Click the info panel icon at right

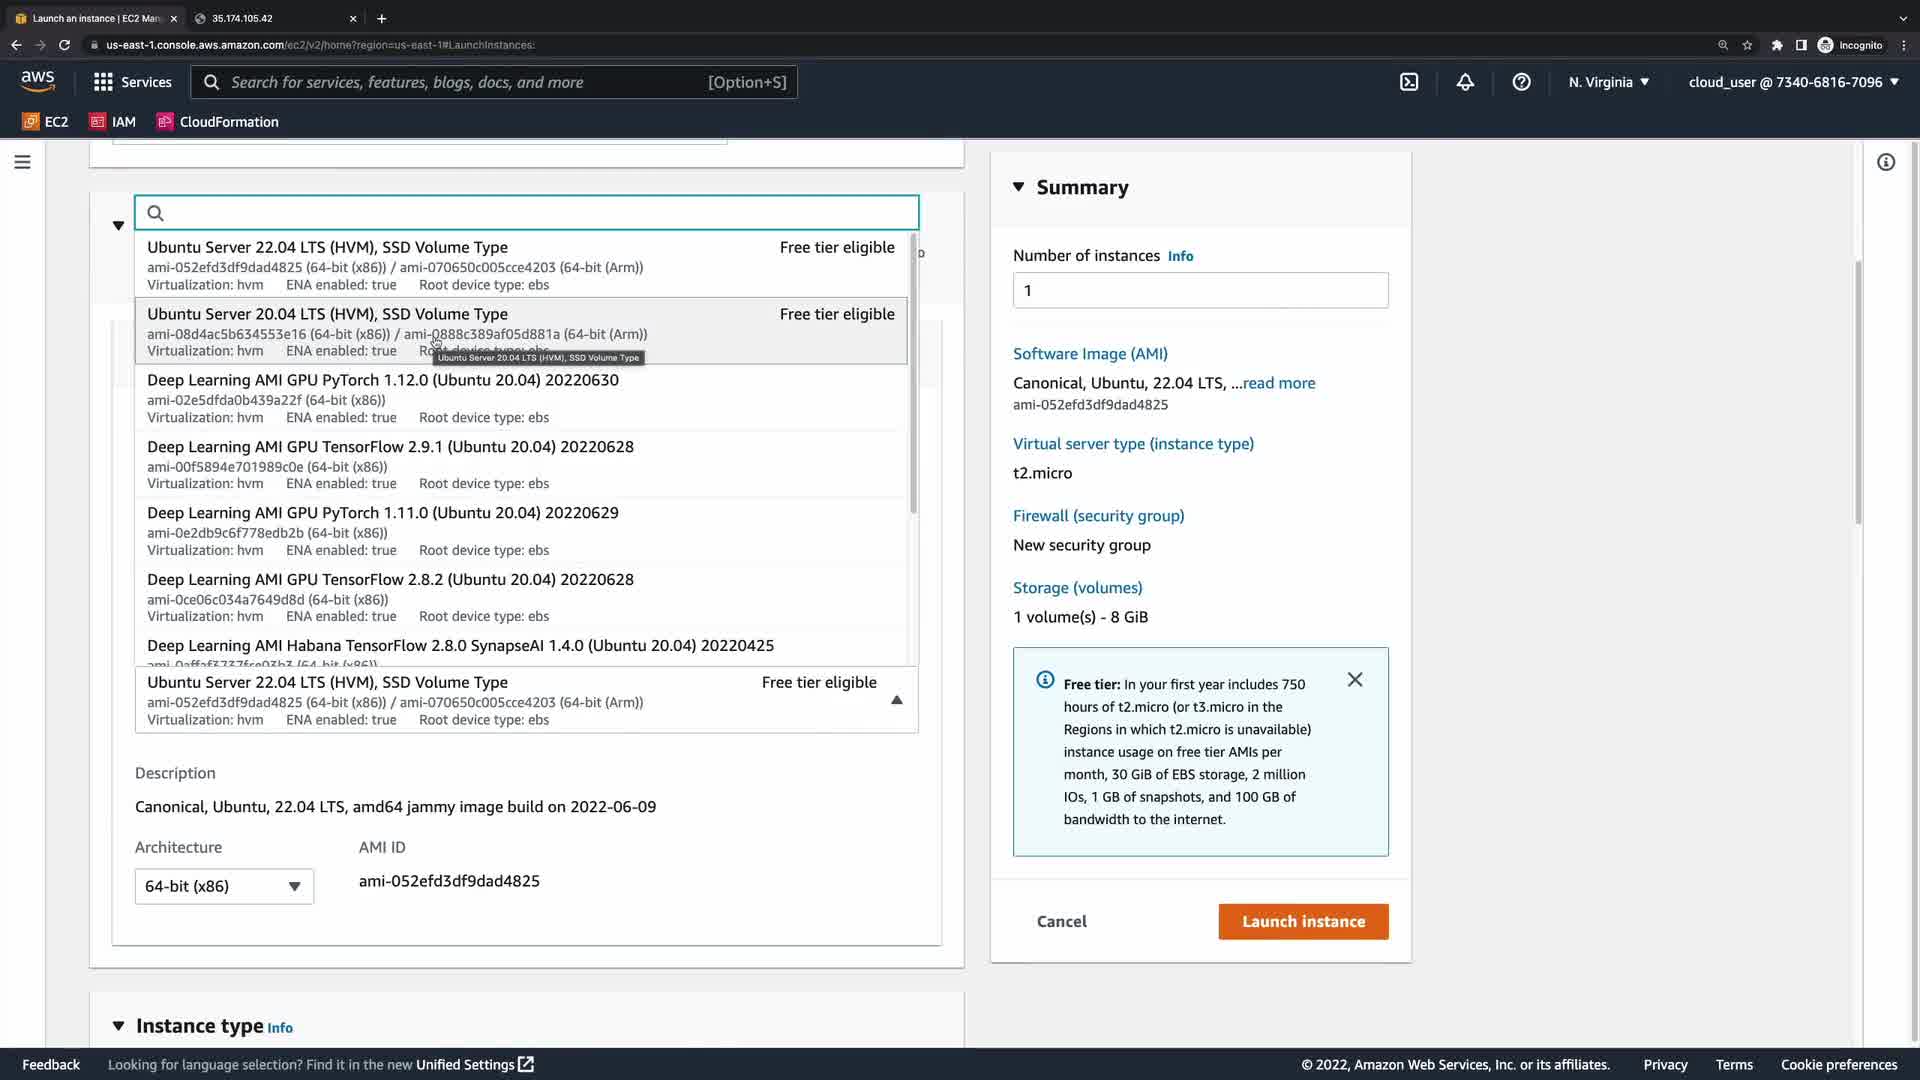pyautogui.click(x=1886, y=162)
